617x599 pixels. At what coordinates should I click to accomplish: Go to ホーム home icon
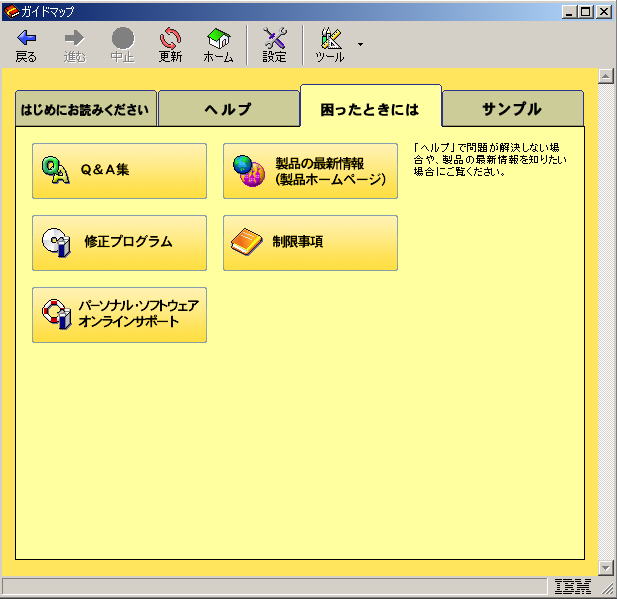tap(218, 38)
